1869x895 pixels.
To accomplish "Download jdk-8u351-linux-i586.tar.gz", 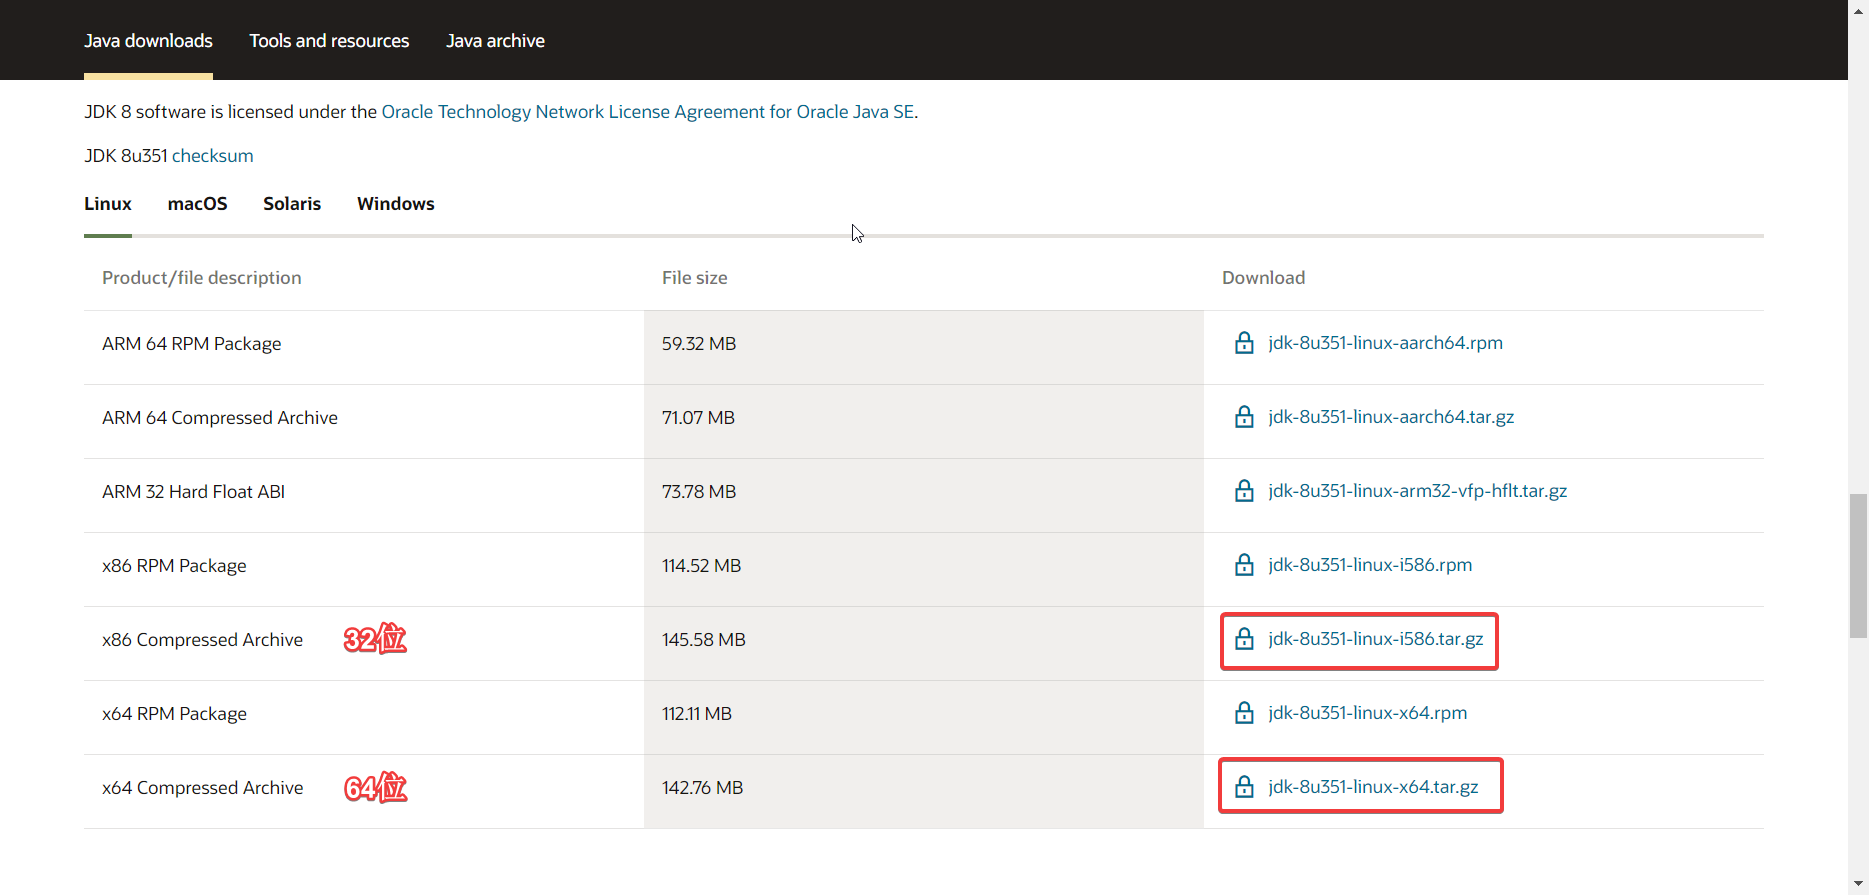I will (1376, 639).
